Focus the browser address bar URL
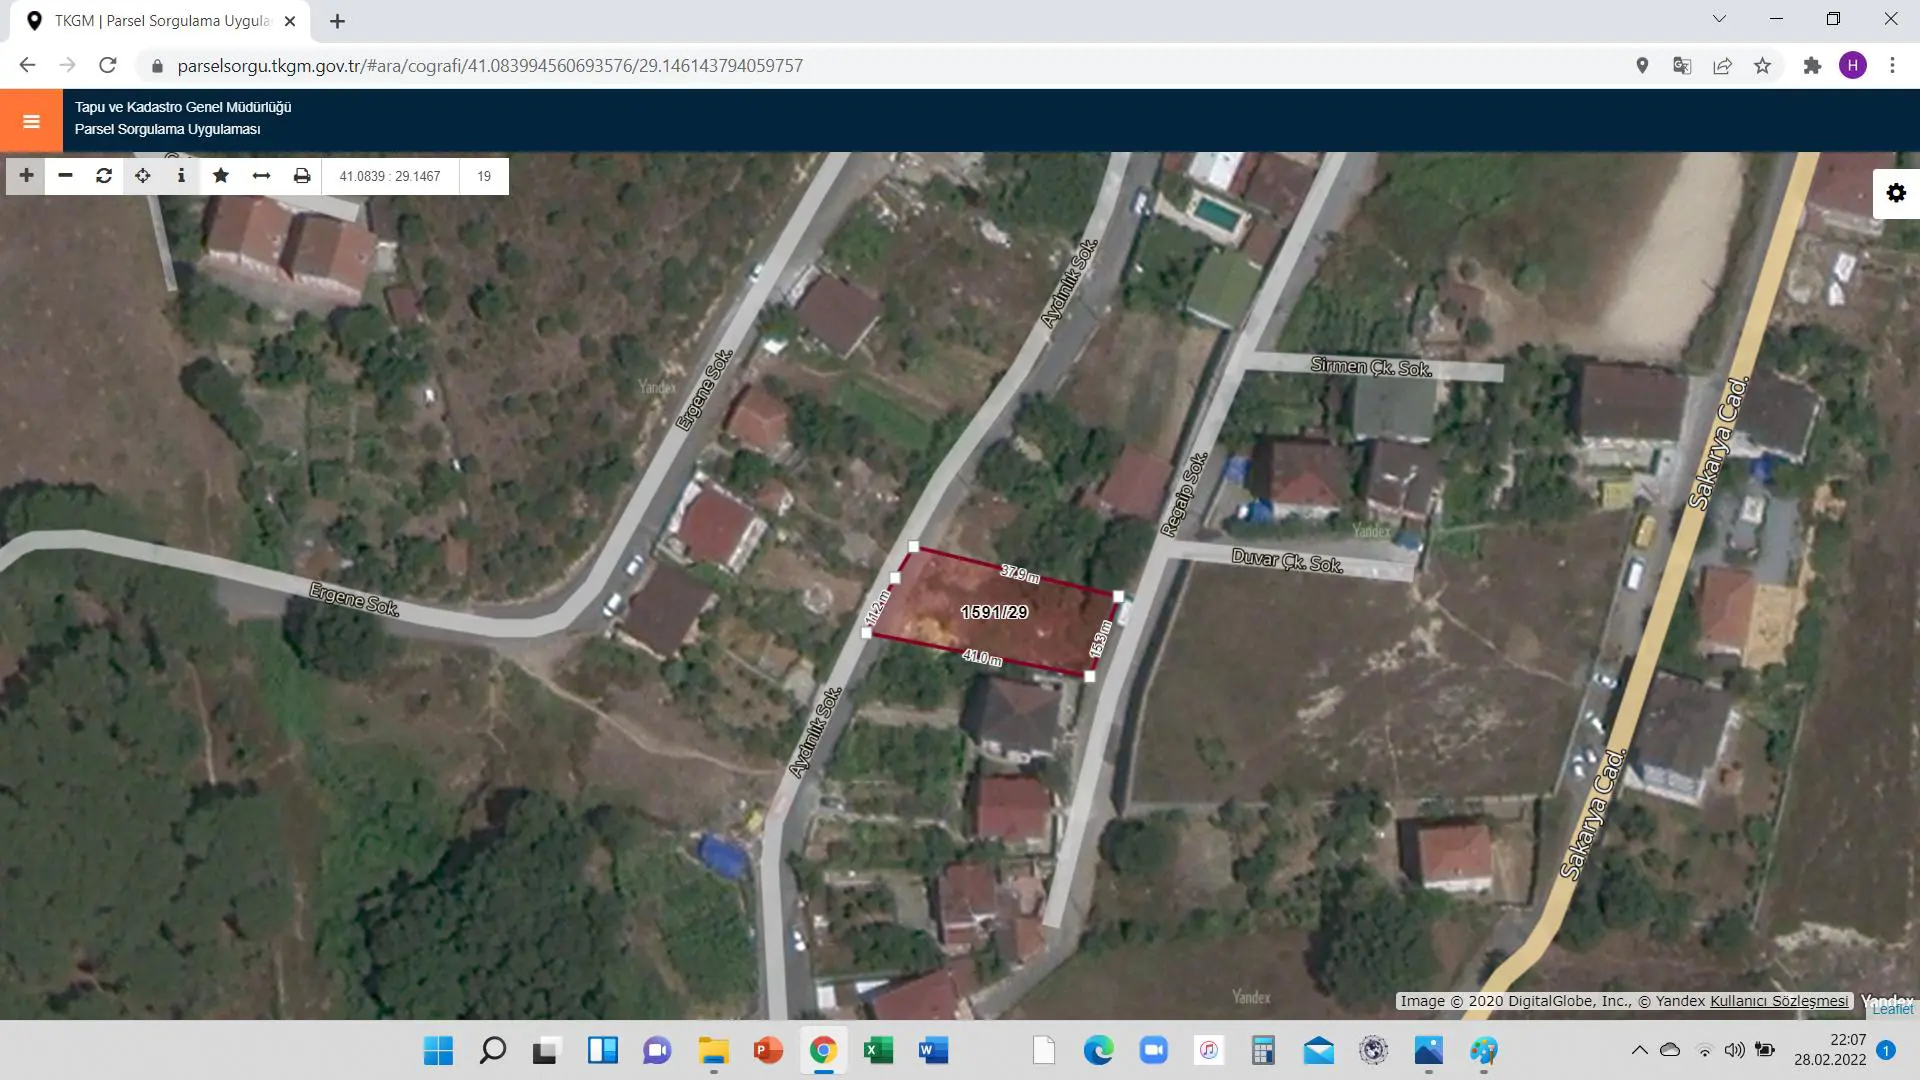Image resolution: width=1920 pixels, height=1080 pixels. pos(490,66)
